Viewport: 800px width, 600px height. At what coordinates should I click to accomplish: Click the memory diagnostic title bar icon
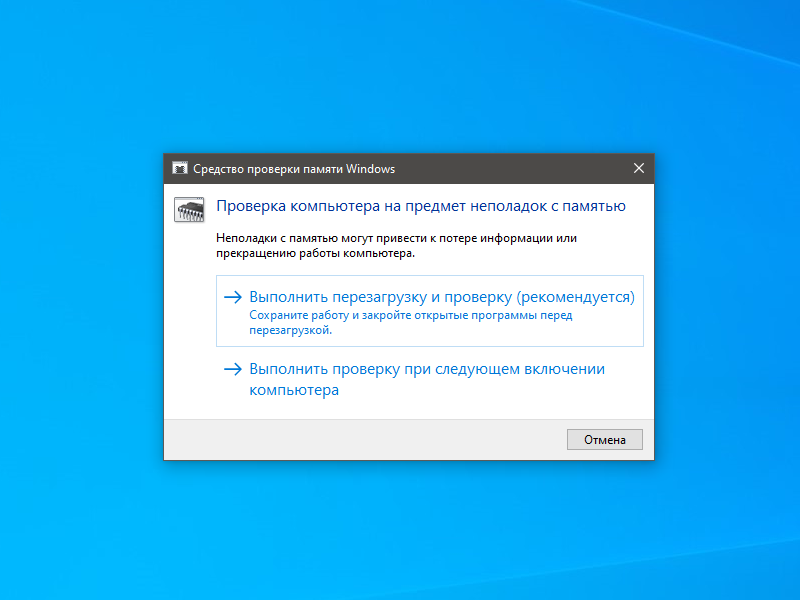pos(180,168)
